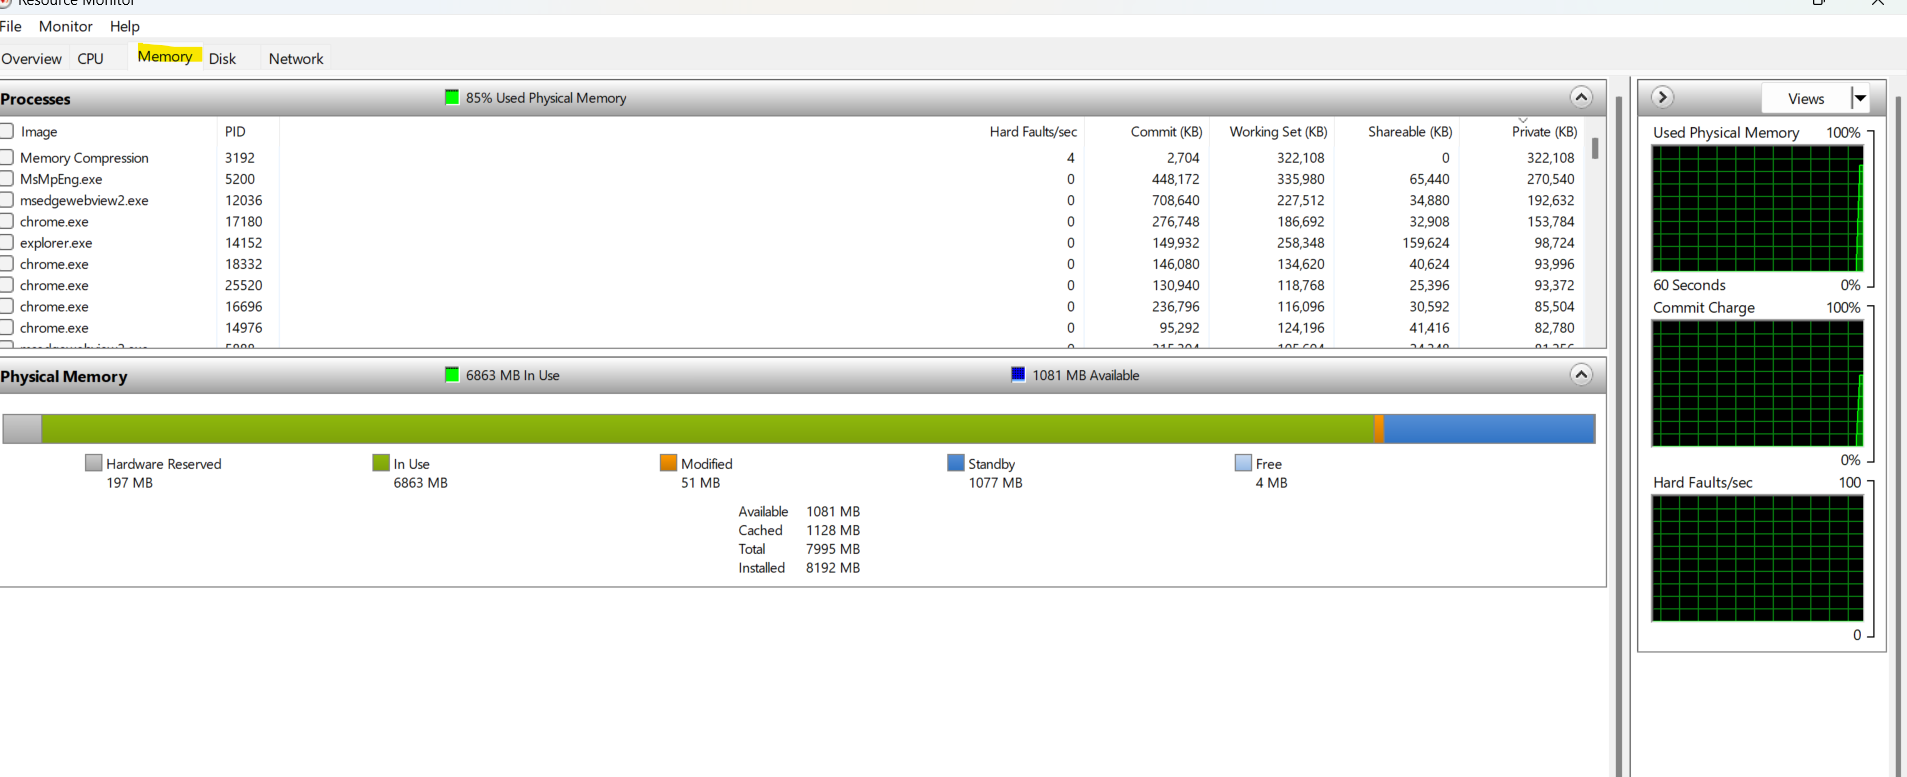Sort by the Hard Faults/sec column header
Screen dimensions: 1907x777
(1033, 131)
